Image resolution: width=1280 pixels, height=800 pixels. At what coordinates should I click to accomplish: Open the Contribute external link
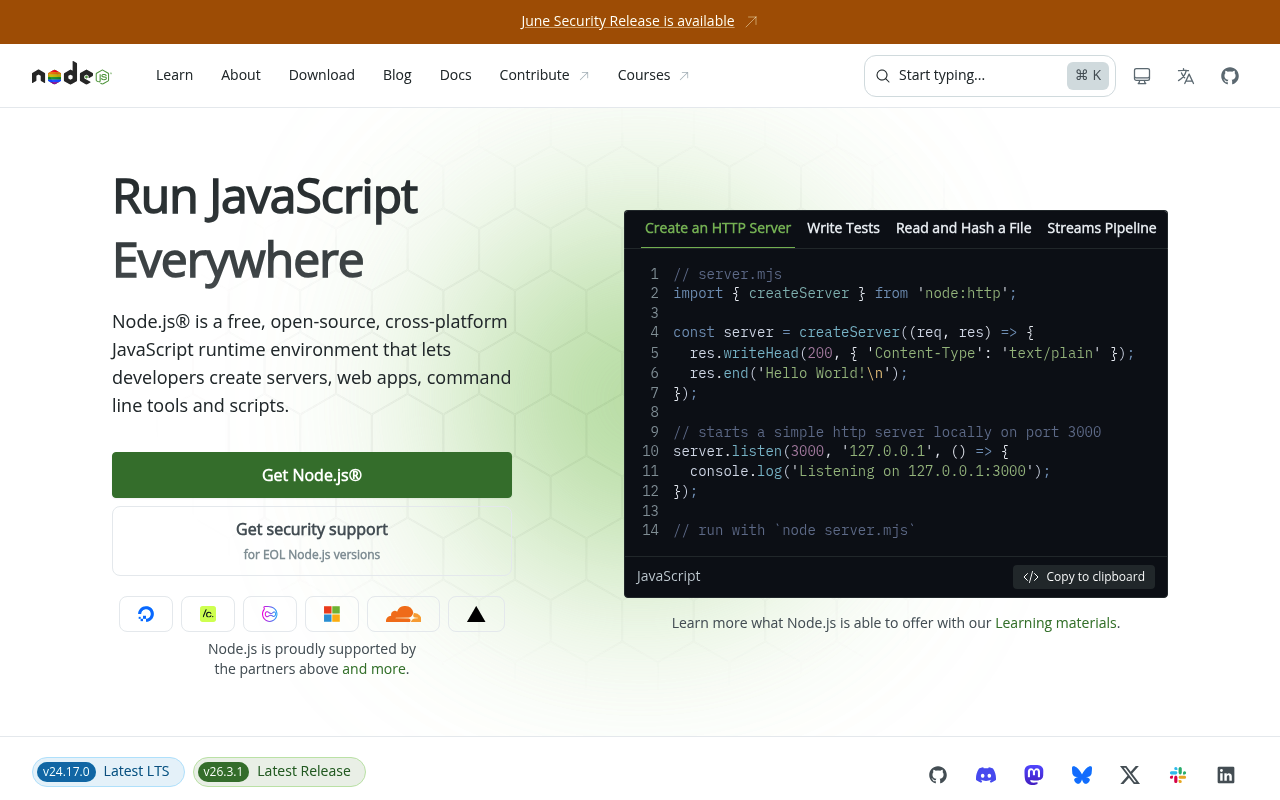pos(545,75)
